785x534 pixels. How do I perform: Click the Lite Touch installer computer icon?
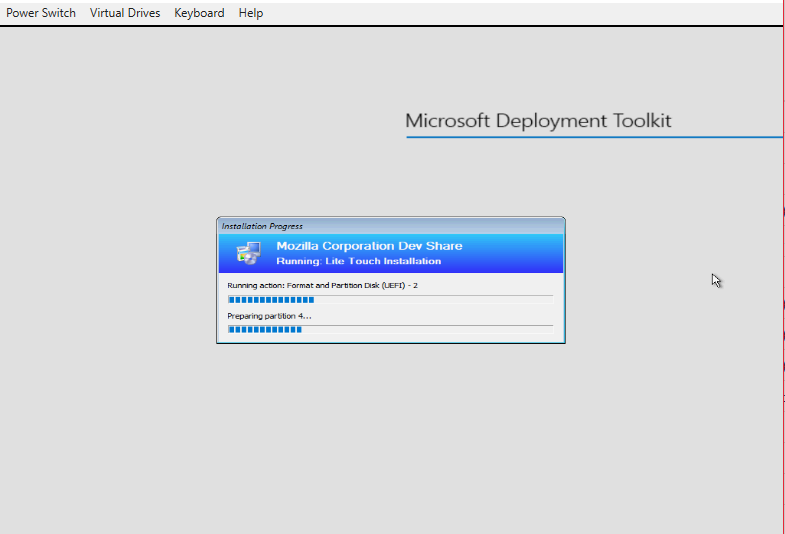249,253
